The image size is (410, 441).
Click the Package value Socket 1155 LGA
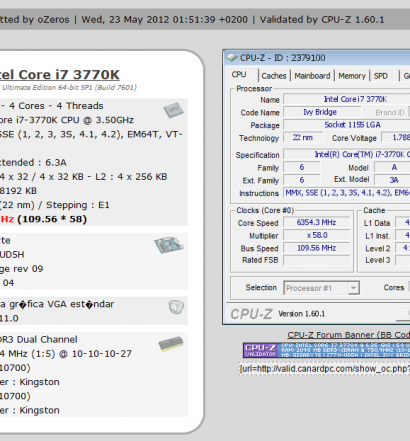(x=347, y=125)
